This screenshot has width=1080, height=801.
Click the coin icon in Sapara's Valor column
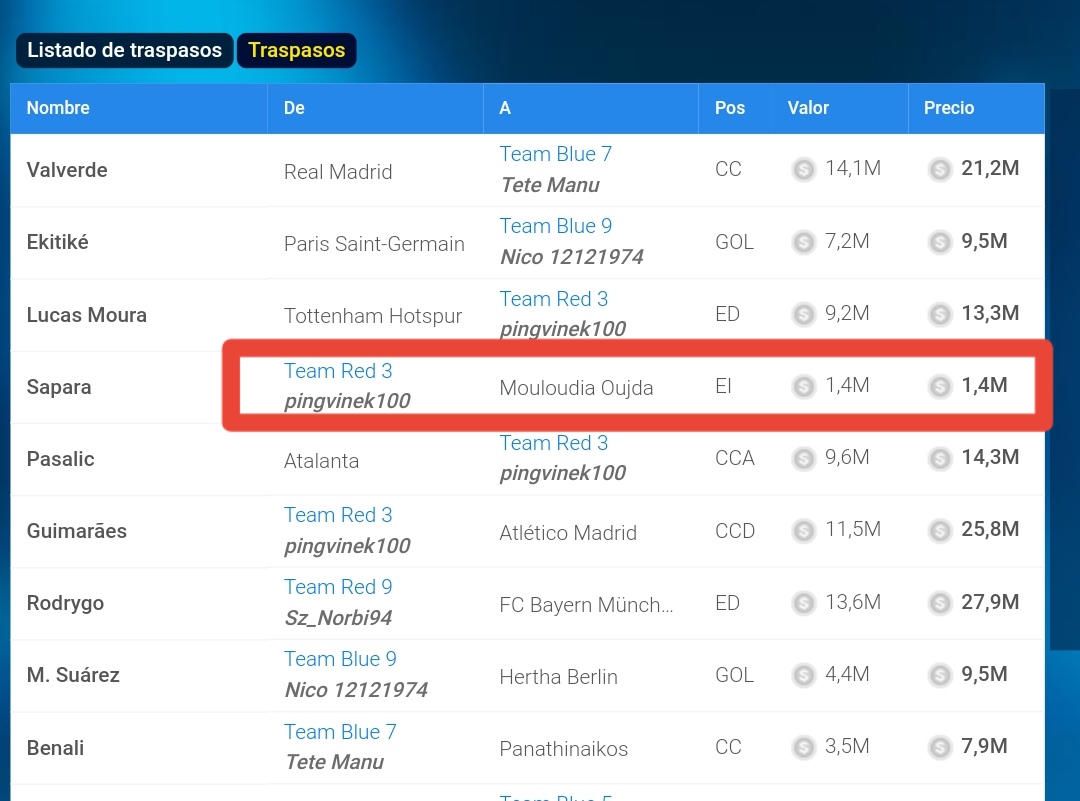coord(803,386)
